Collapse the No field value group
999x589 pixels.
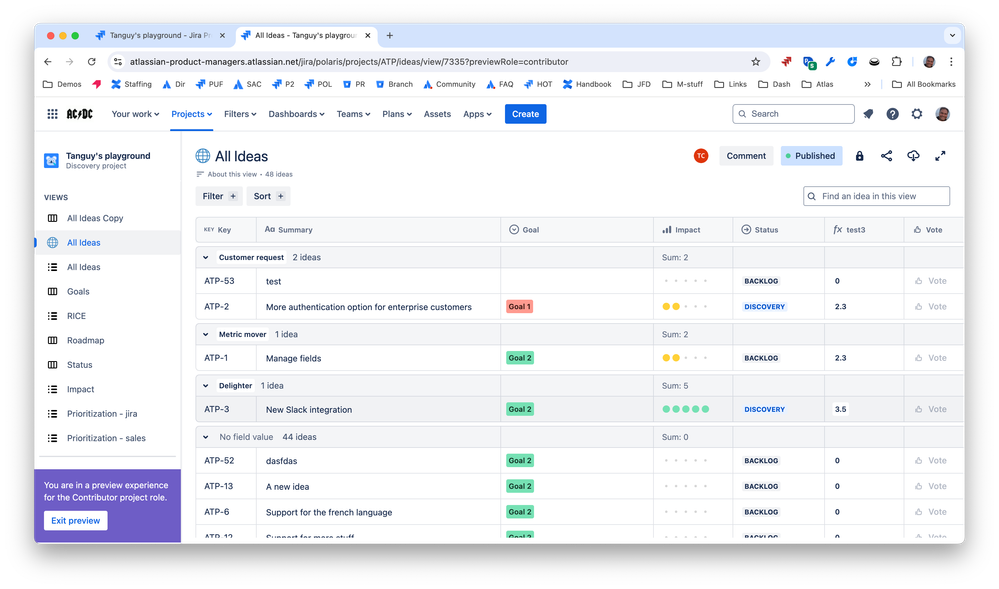205,437
